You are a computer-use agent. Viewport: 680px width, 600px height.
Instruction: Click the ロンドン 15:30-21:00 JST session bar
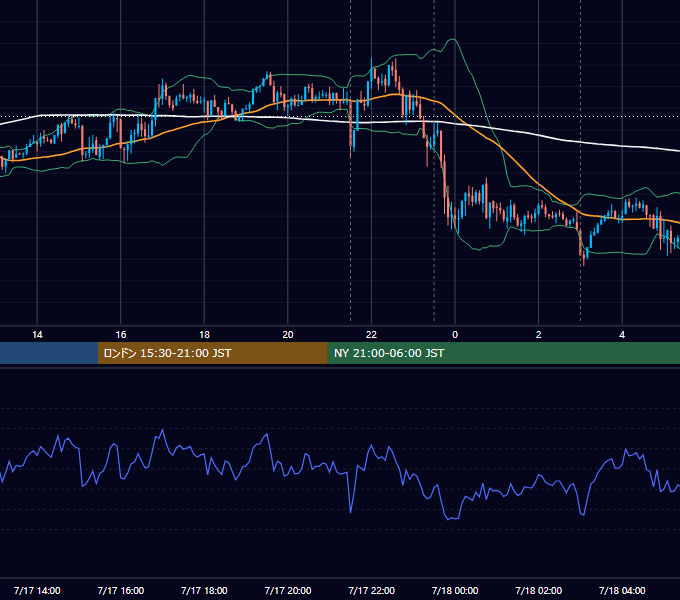[x=212, y=353]
